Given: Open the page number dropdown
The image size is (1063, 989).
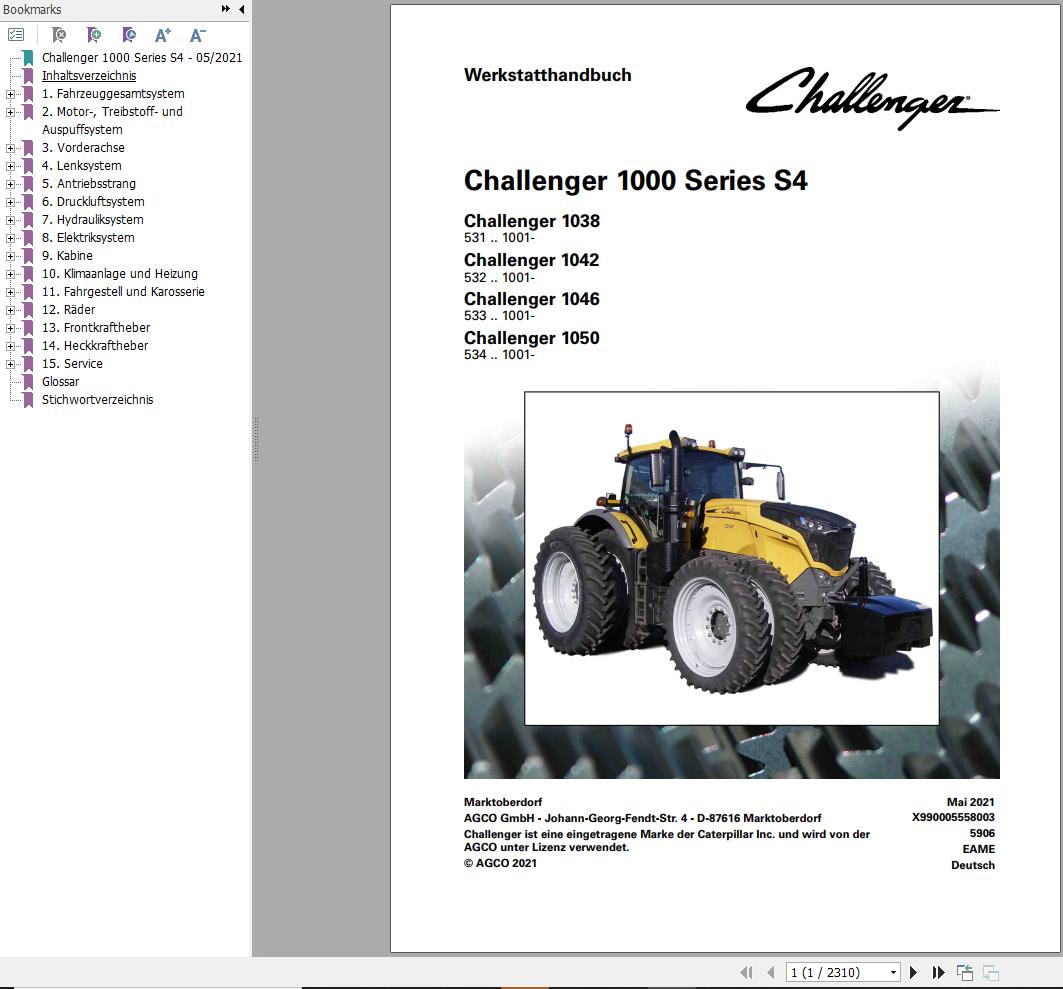Looking at the screenshot, I should coord(894,973).
